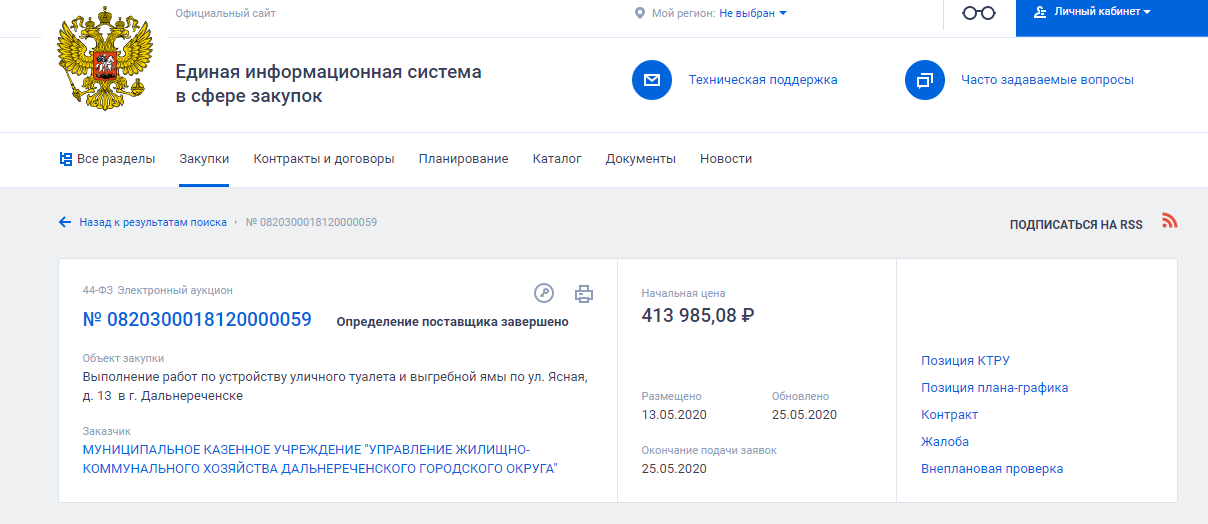
Task: Click the Начальная цена label
Action: pyautogui.click(x=683, y=293)
